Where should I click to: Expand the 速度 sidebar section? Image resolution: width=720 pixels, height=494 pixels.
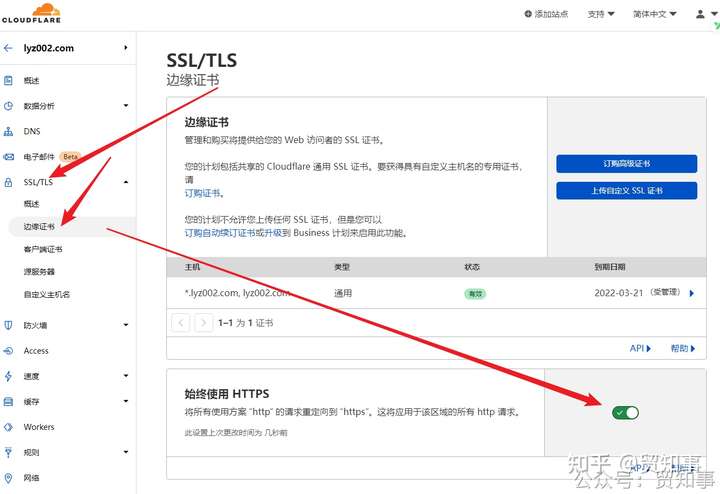126,376
